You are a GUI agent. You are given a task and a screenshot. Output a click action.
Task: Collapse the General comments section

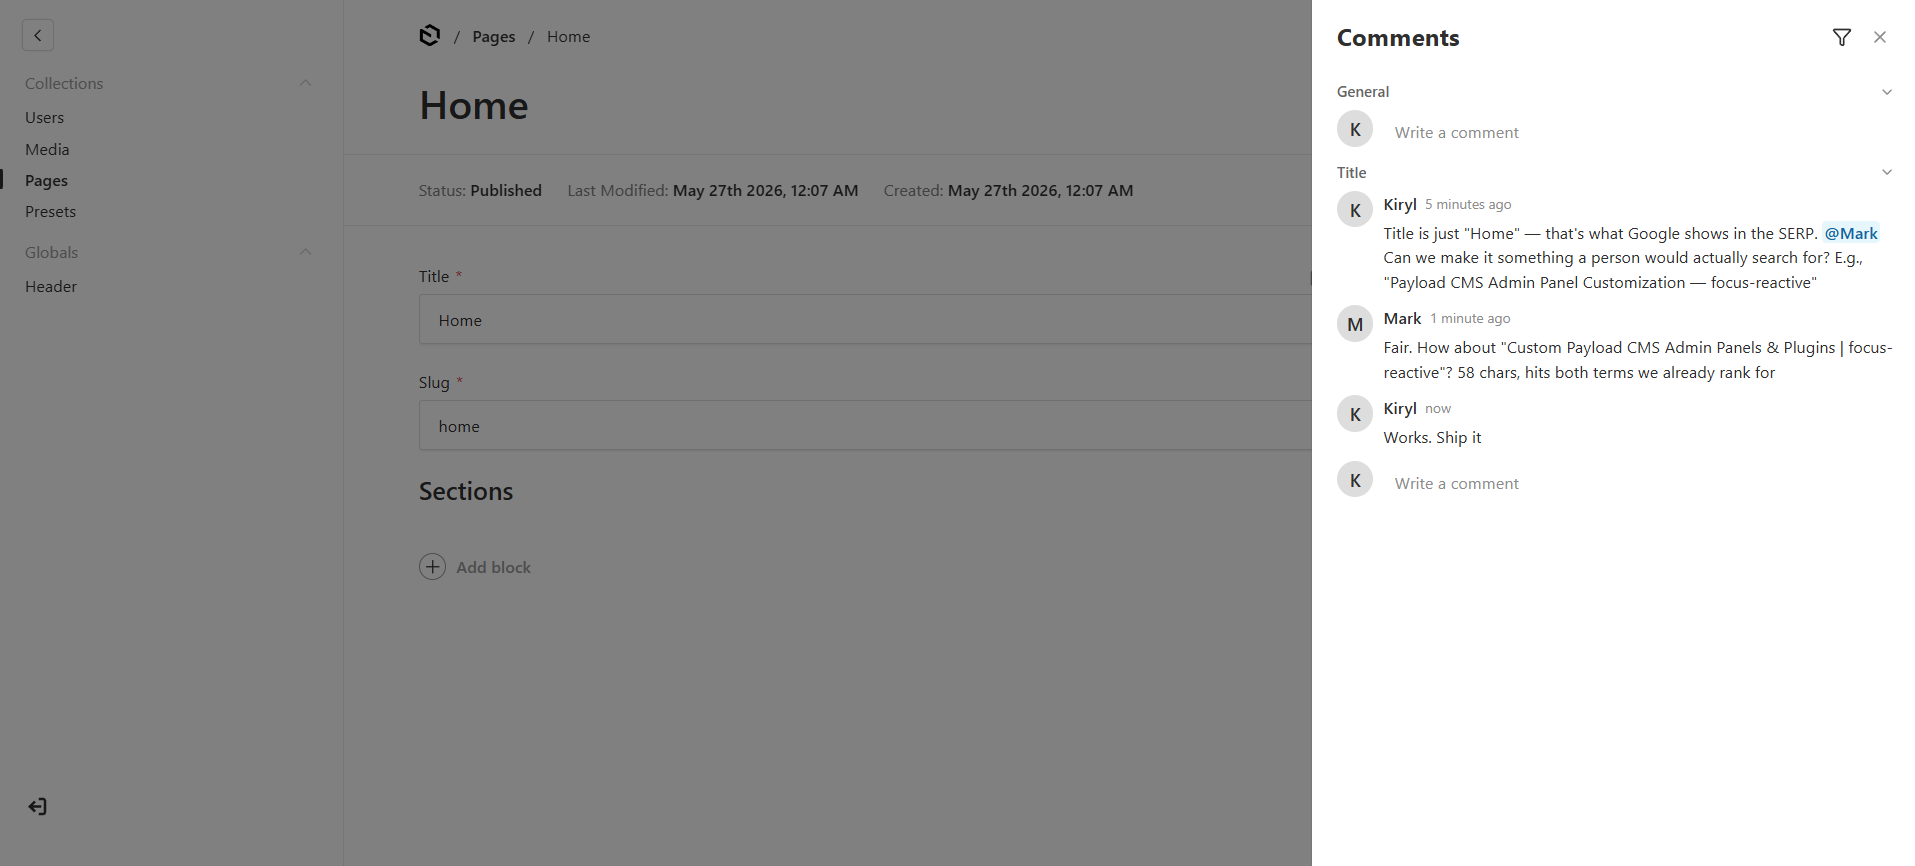(x=1886, y=91)
